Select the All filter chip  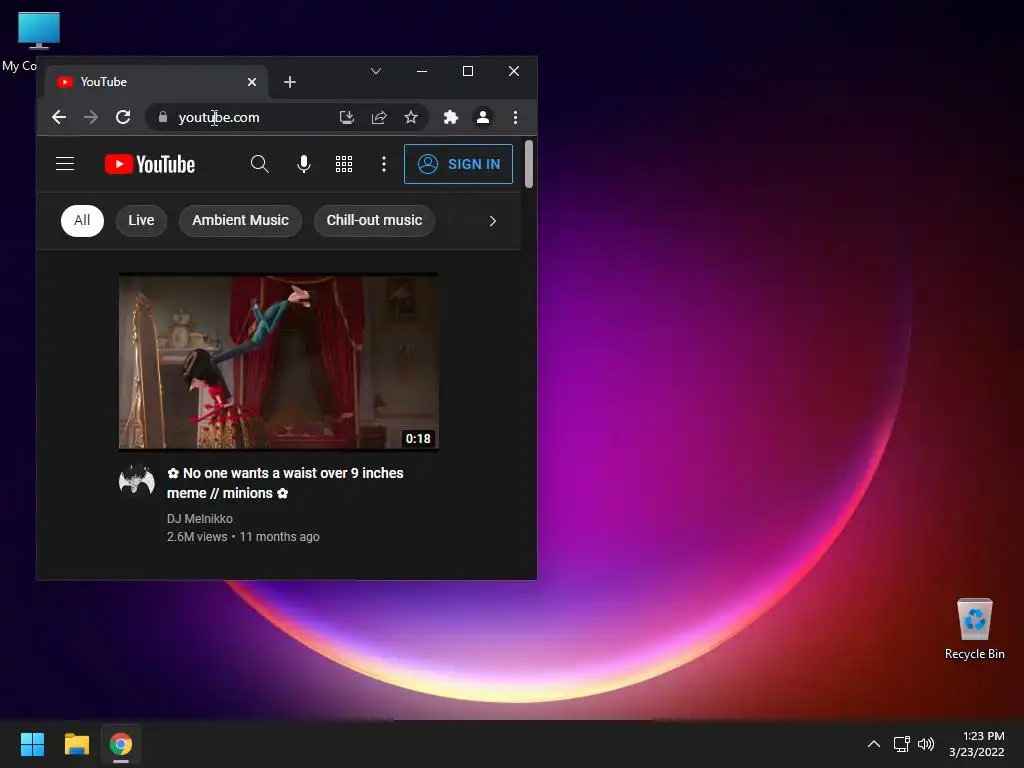click(82, 220)
